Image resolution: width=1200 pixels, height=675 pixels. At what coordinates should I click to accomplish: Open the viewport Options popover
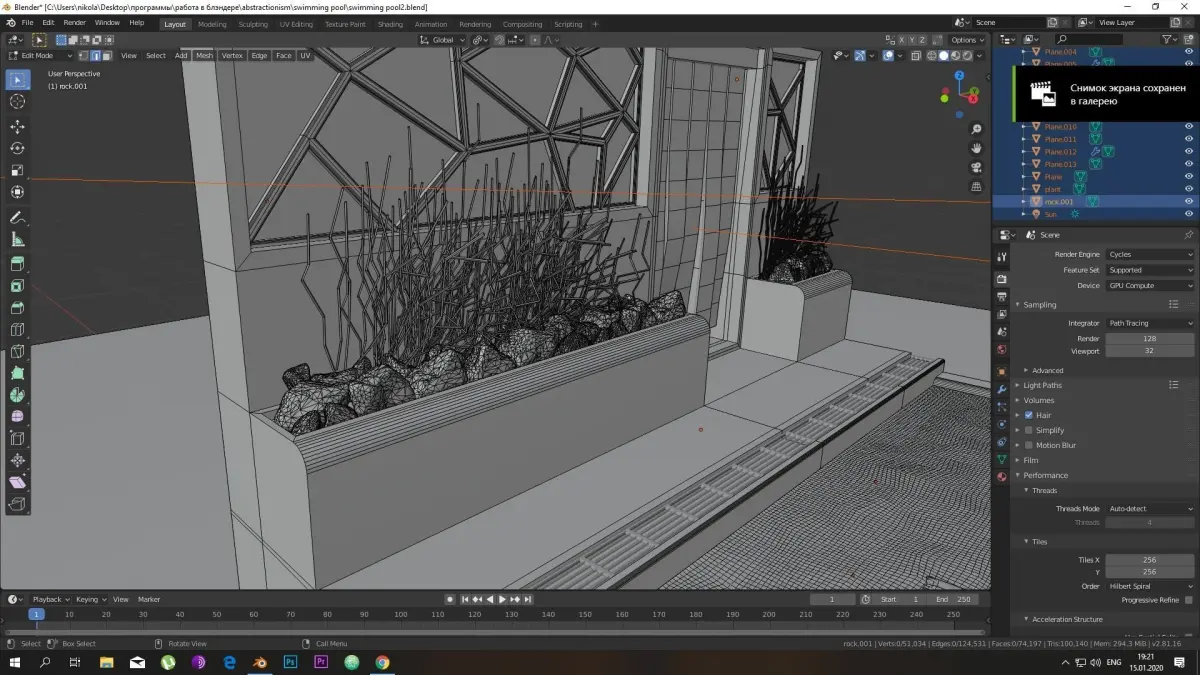(x=967, y=40)
